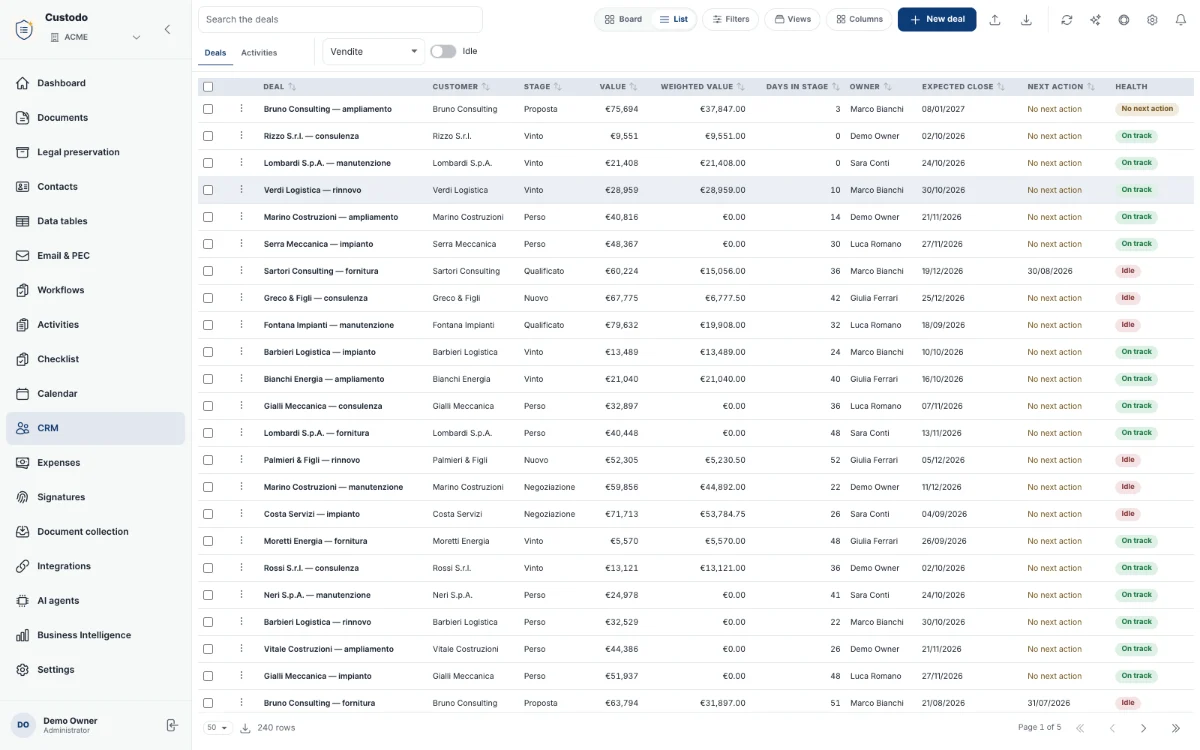Viewport: 1200px width, 750px height.
Task: Go to Legal preservation
Action: tap(95, 152)
